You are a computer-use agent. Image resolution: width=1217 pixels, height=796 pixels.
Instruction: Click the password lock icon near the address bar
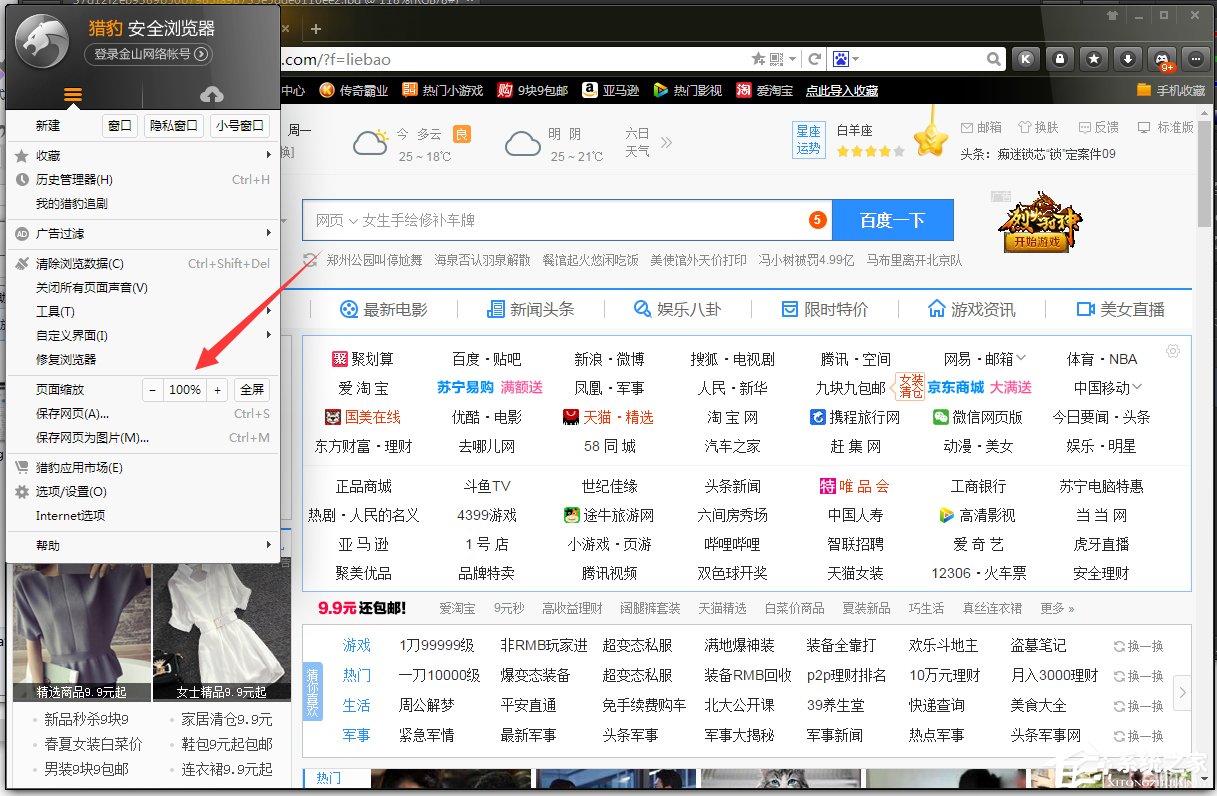click(1059, 59)
